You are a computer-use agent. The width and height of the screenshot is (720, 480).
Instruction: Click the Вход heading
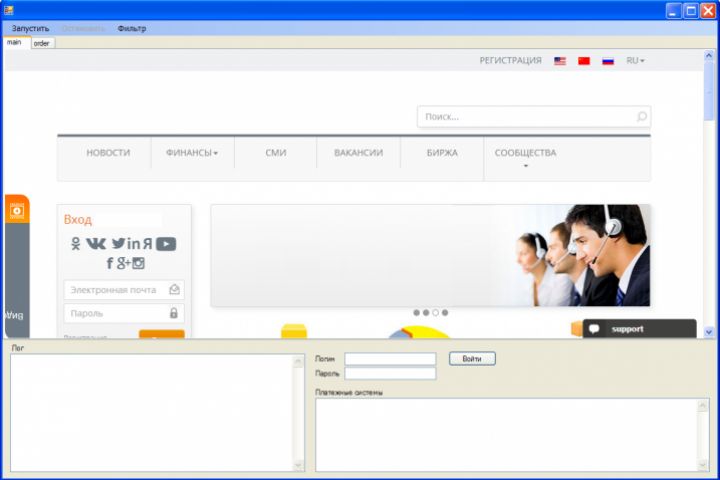coord(78,220)
